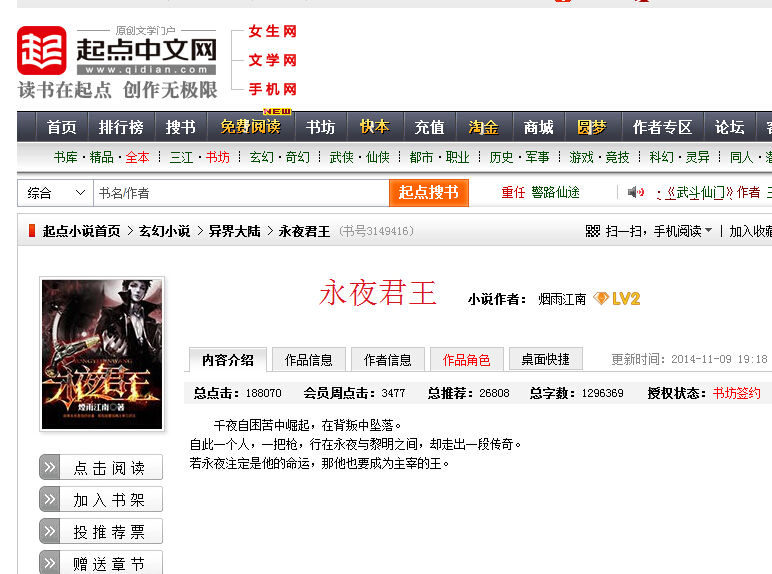Click the 点击阅读 button
Viewport: 772px width, 574px height.
(101, 467)
